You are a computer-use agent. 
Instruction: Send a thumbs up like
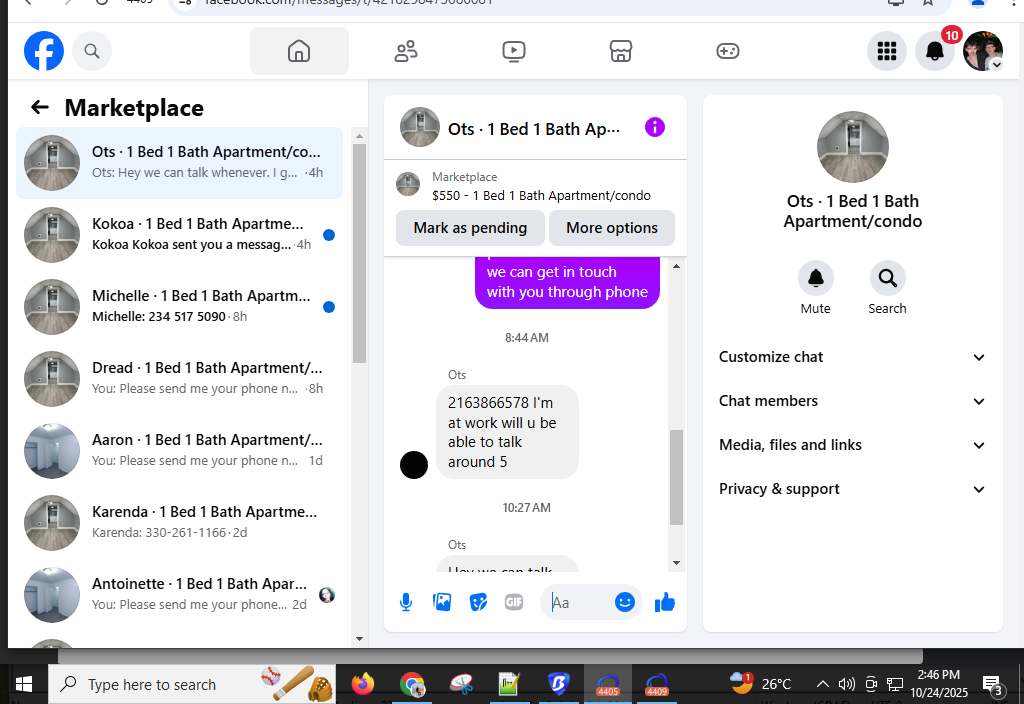point(665,602)
